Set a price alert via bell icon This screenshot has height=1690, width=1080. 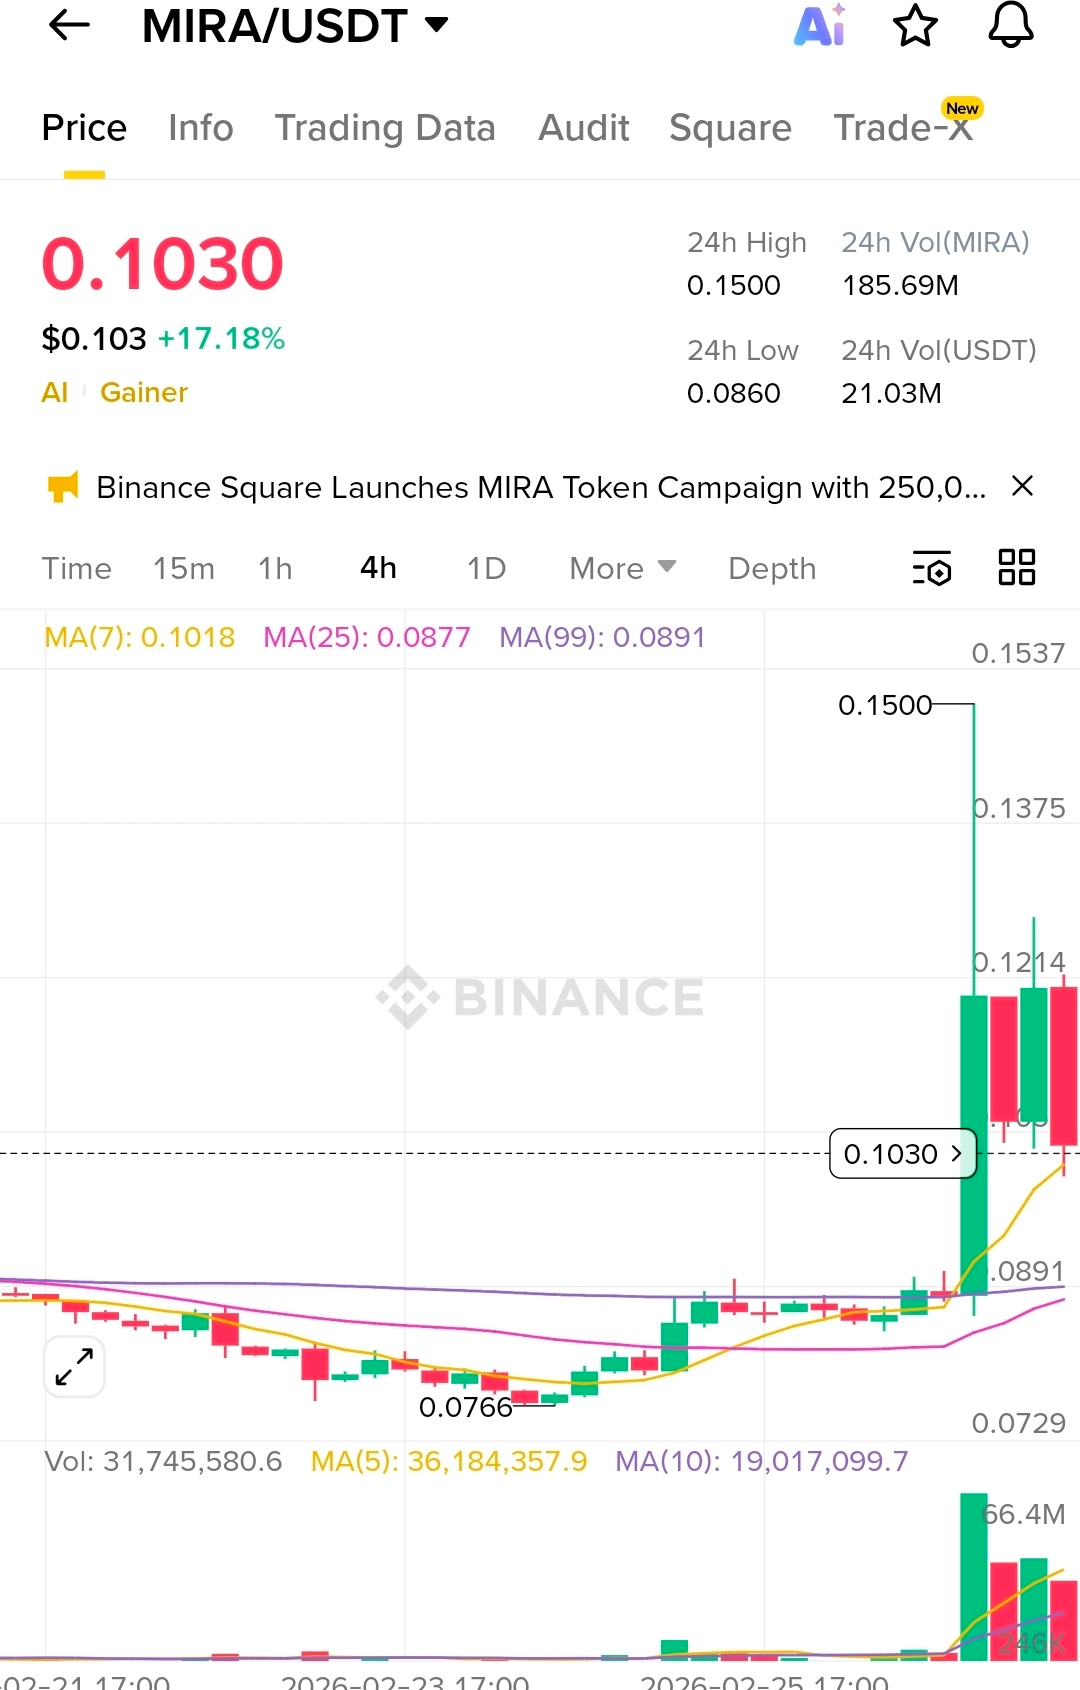pyautogui.click(x=1011, y=26)
